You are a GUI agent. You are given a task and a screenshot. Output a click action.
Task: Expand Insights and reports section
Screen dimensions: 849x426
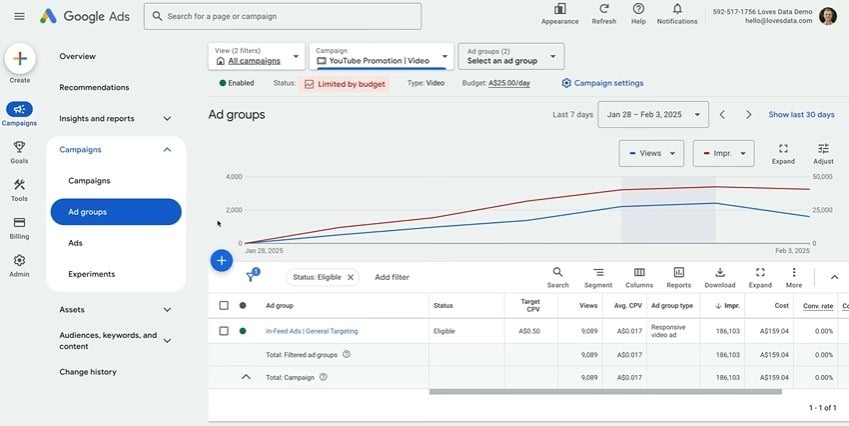(167, 119)
